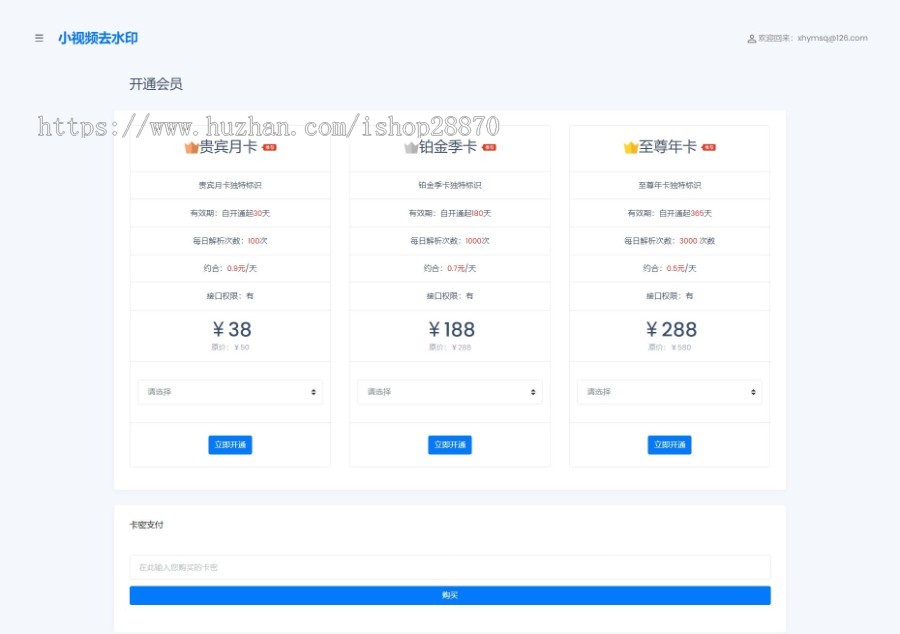Click the blue 购买 button
900x634 pixels.
(x=450, y=596)
